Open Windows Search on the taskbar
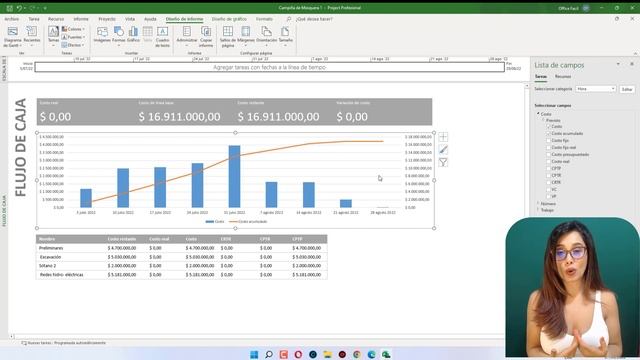Viewport: 640px width, 360px height. tap(269, 354)
